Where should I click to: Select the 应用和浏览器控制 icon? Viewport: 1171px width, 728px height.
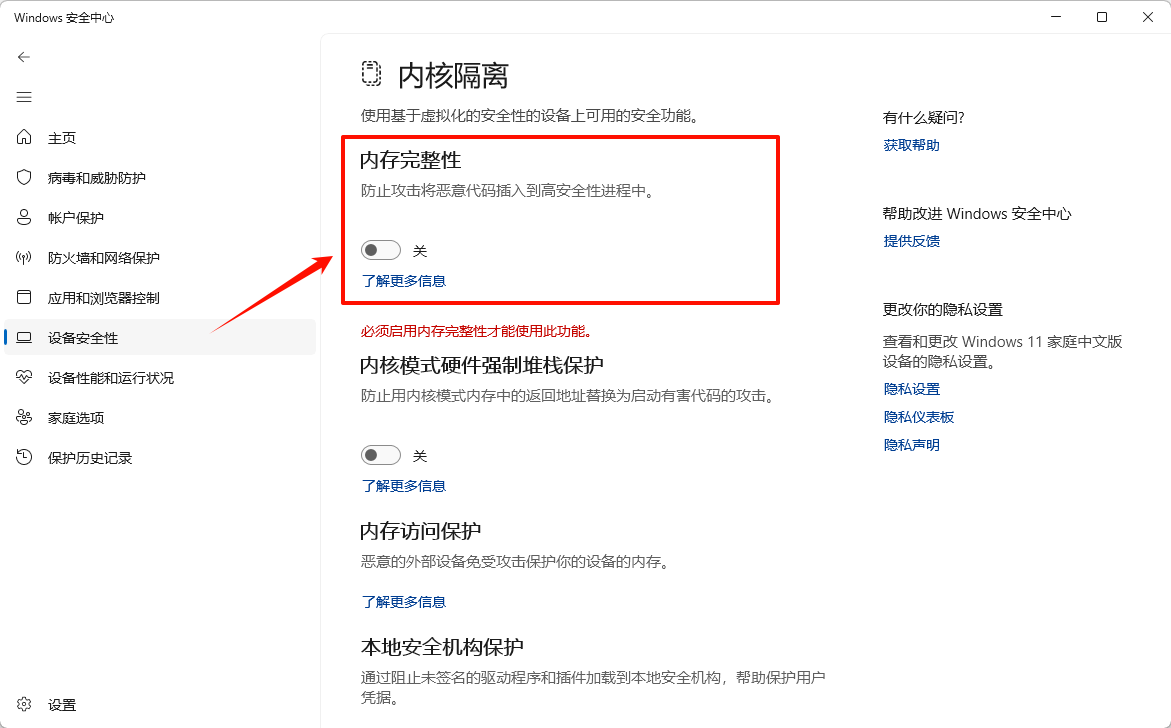tap(22, 297)
